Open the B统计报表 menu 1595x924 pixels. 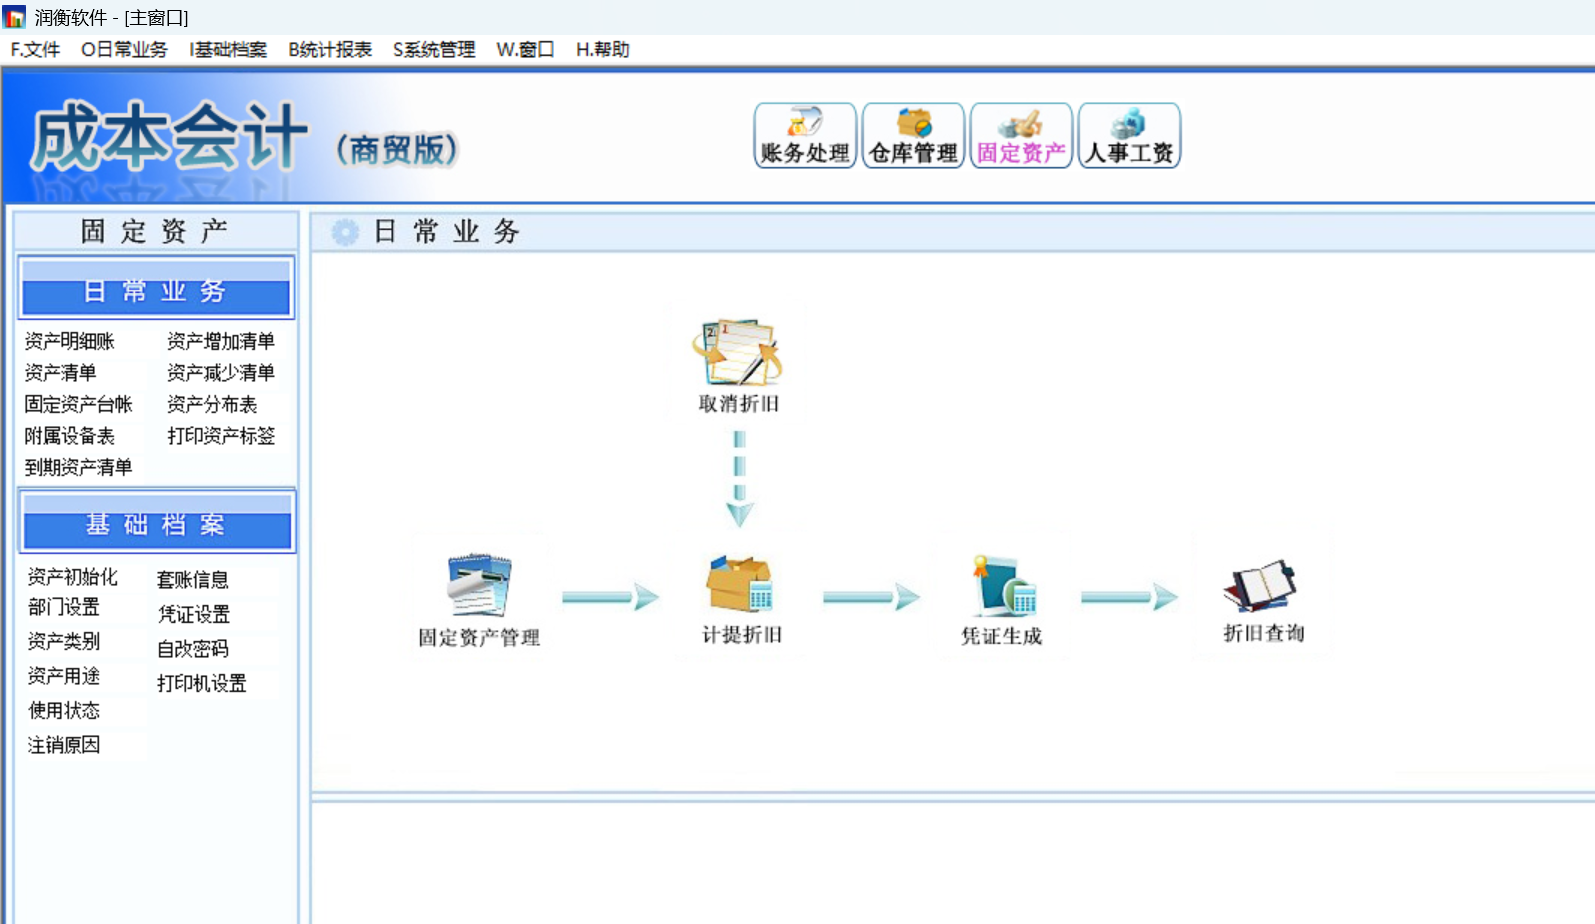pyautogui.click(x=330, y=50)
